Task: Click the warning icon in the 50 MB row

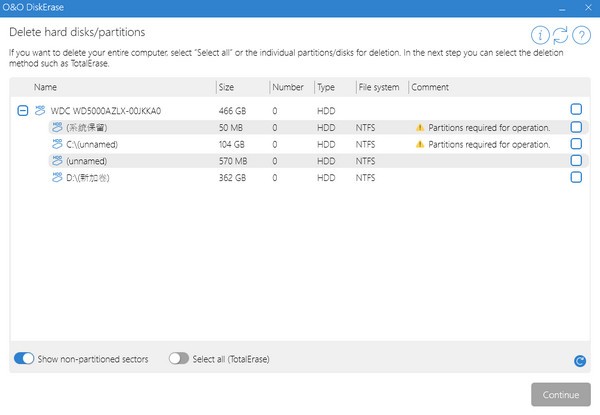Action: [420, 127]
